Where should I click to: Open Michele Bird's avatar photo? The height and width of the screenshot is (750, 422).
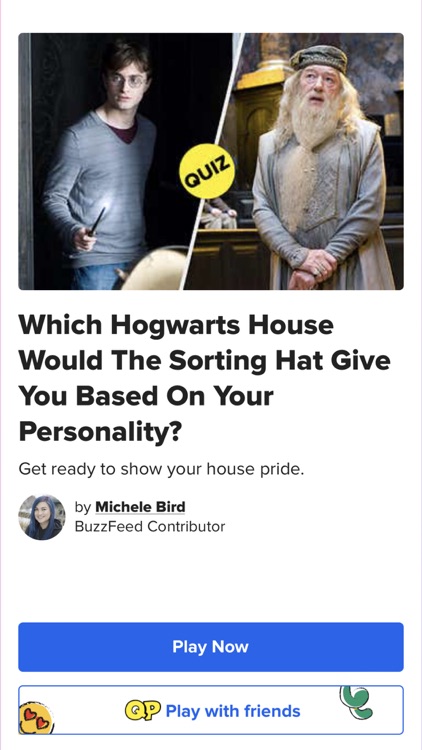tap(42, 518)
